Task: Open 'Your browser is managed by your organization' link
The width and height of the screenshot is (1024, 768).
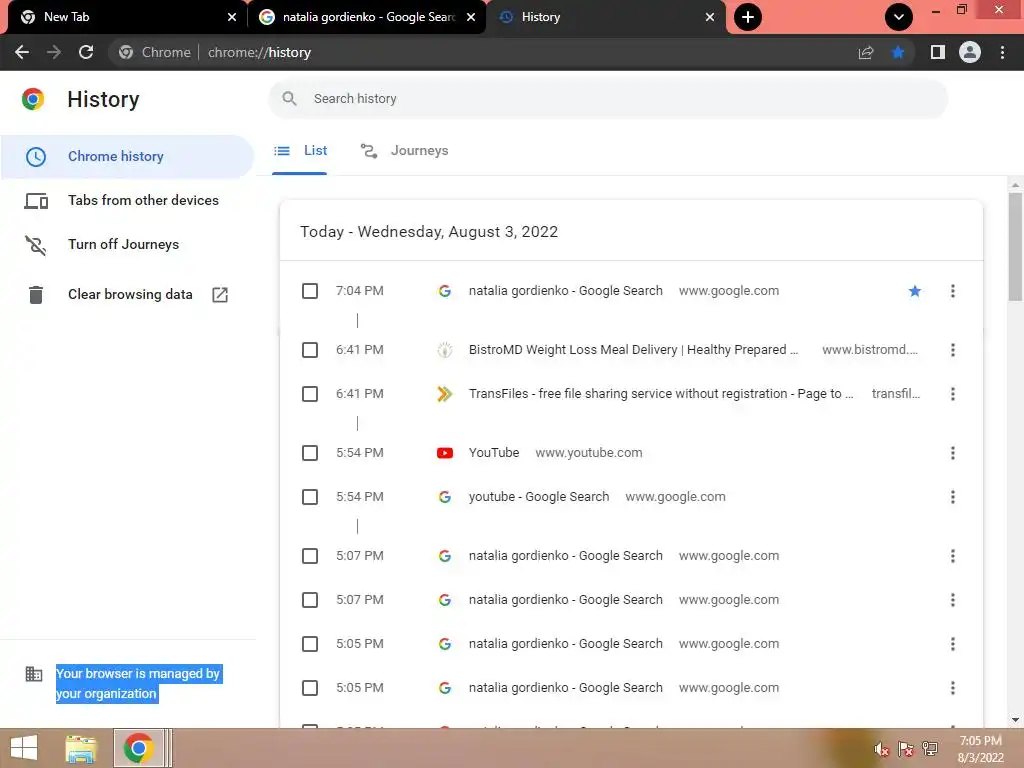Action: [x=138, y=684]
